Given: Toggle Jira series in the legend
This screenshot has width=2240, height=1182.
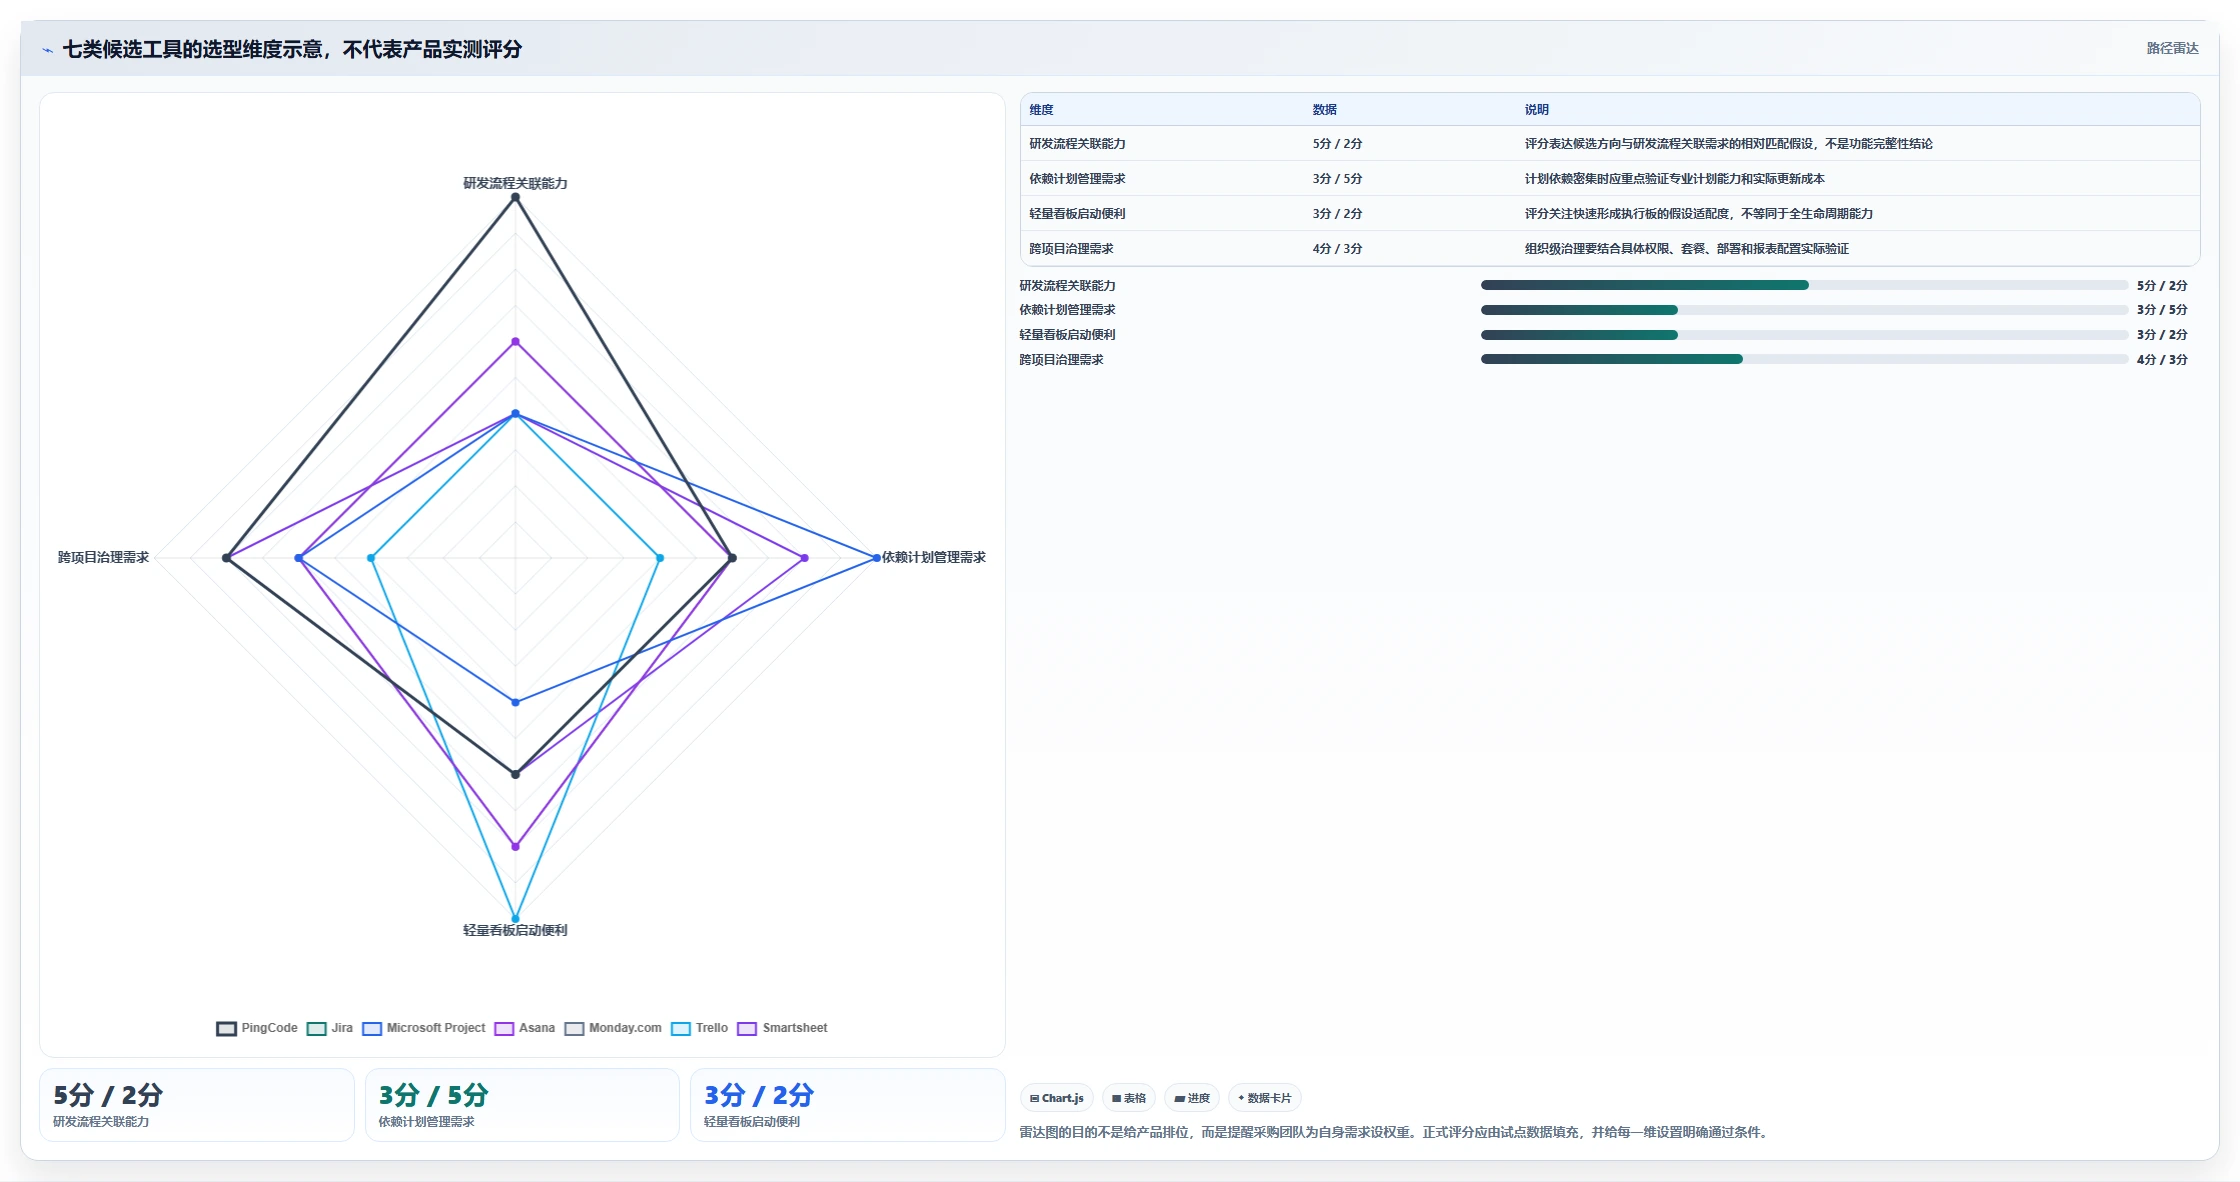Looking at the screenshot, I should [x=330, y=1028].
